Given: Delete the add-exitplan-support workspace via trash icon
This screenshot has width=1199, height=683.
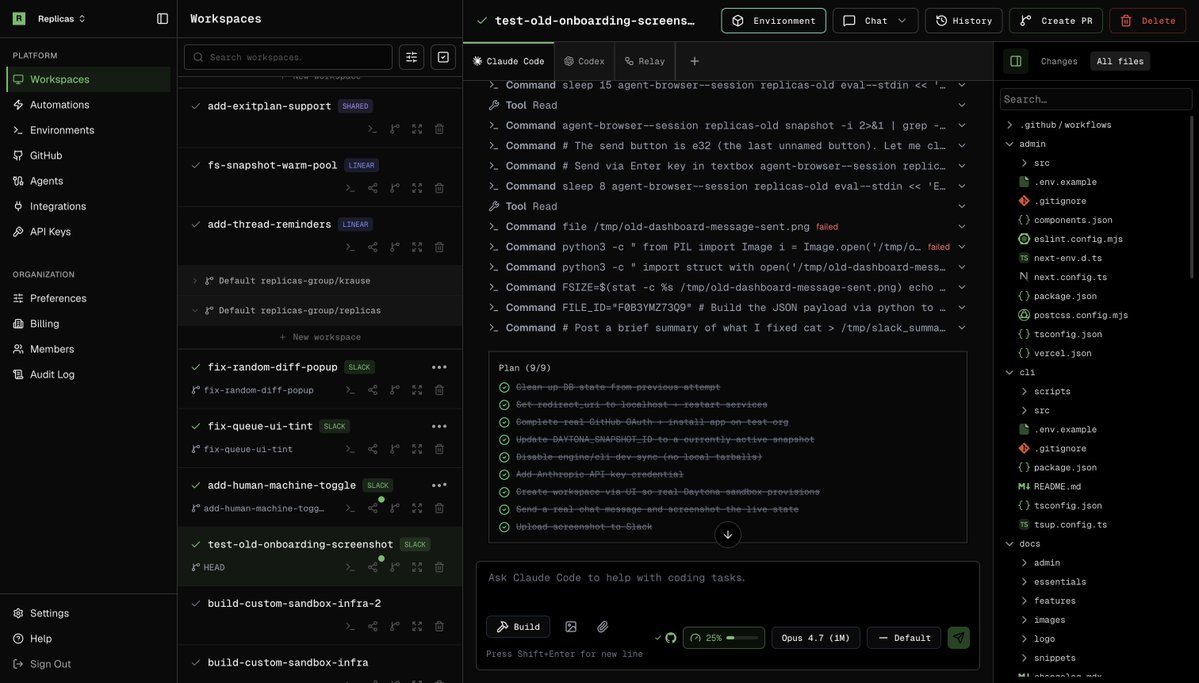Looking at the screenshot, I should pos(439,129).
